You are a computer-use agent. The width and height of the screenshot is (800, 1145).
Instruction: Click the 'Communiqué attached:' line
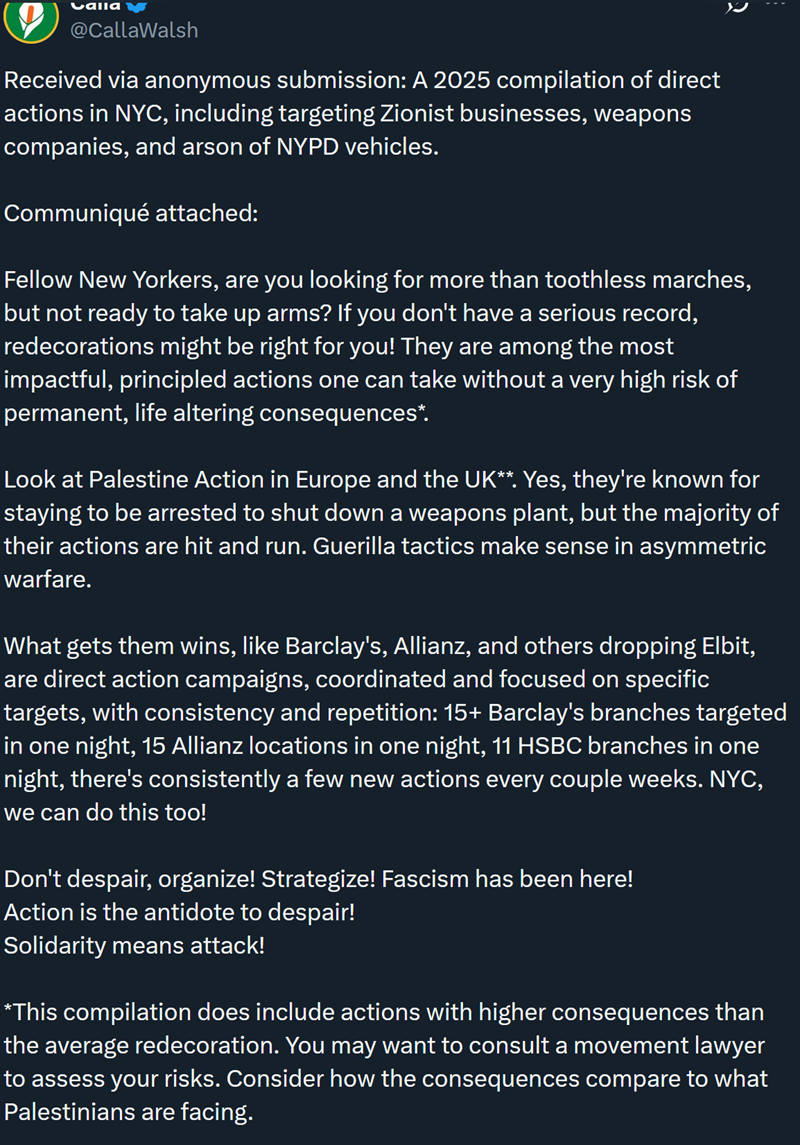pyautogui.click(x=131, y=214)
